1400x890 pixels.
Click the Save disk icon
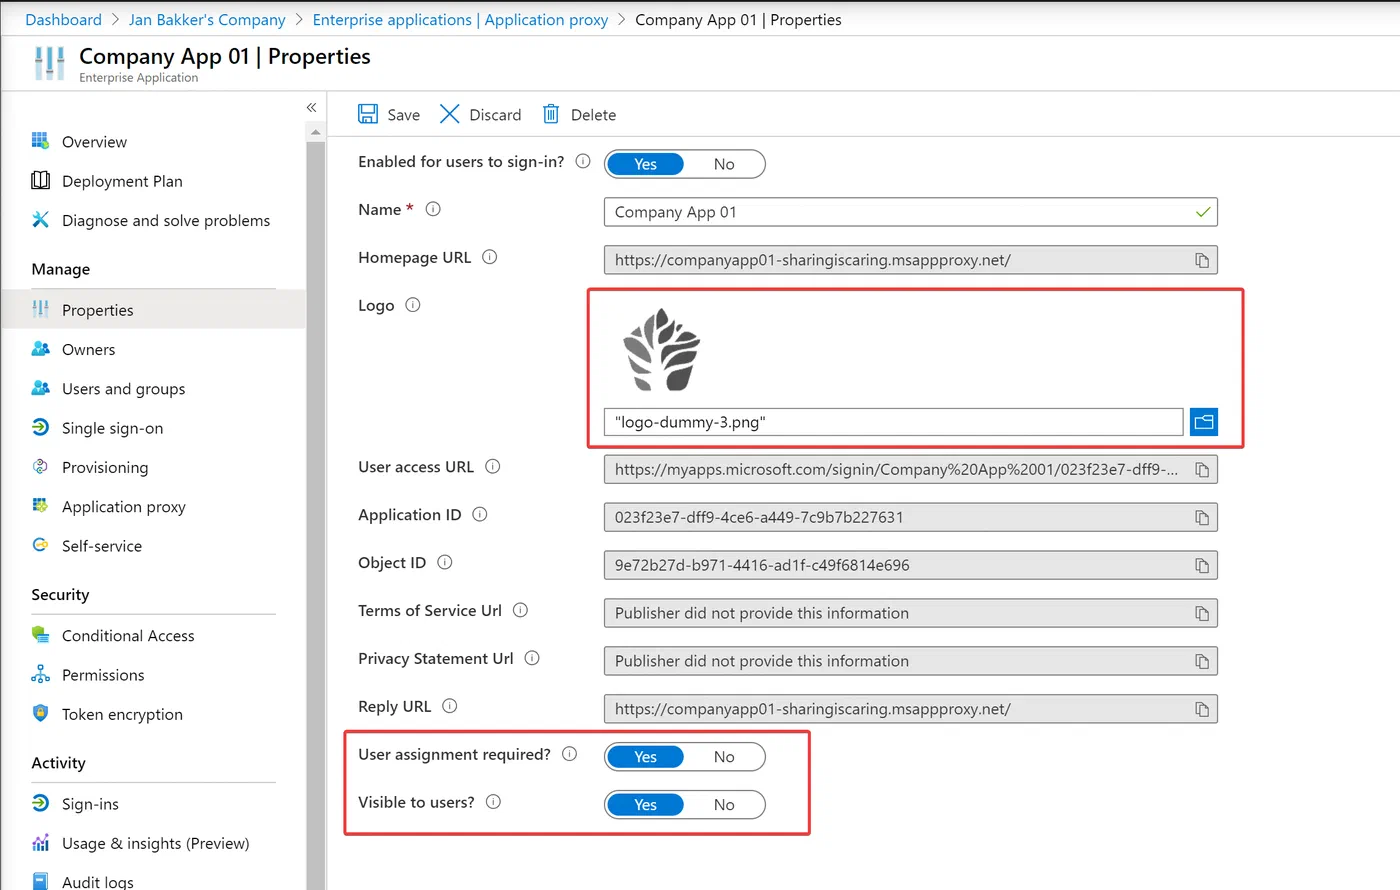click(368, 114)
